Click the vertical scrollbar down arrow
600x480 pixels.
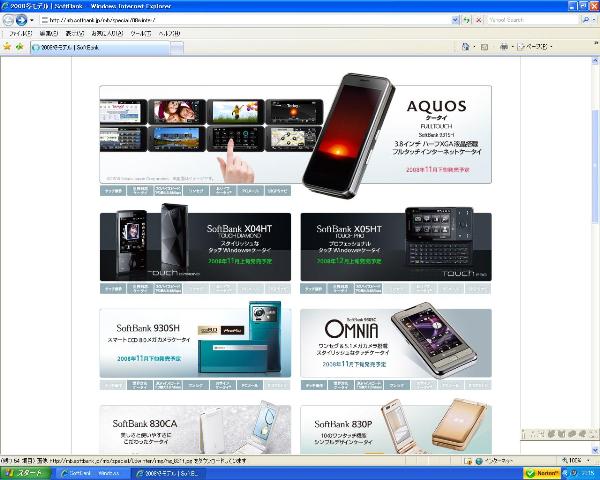tap(595, 449)
